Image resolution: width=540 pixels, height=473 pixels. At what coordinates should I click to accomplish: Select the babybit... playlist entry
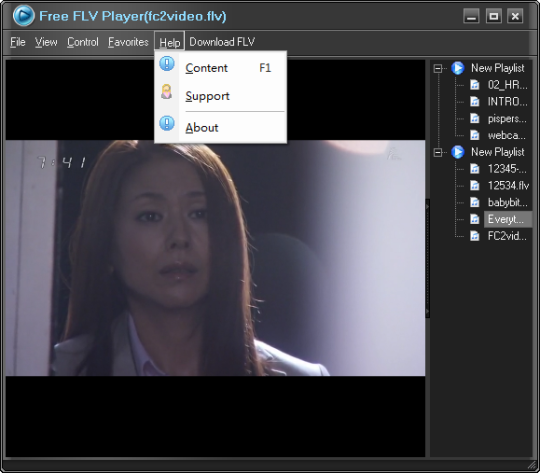point(507,203)
